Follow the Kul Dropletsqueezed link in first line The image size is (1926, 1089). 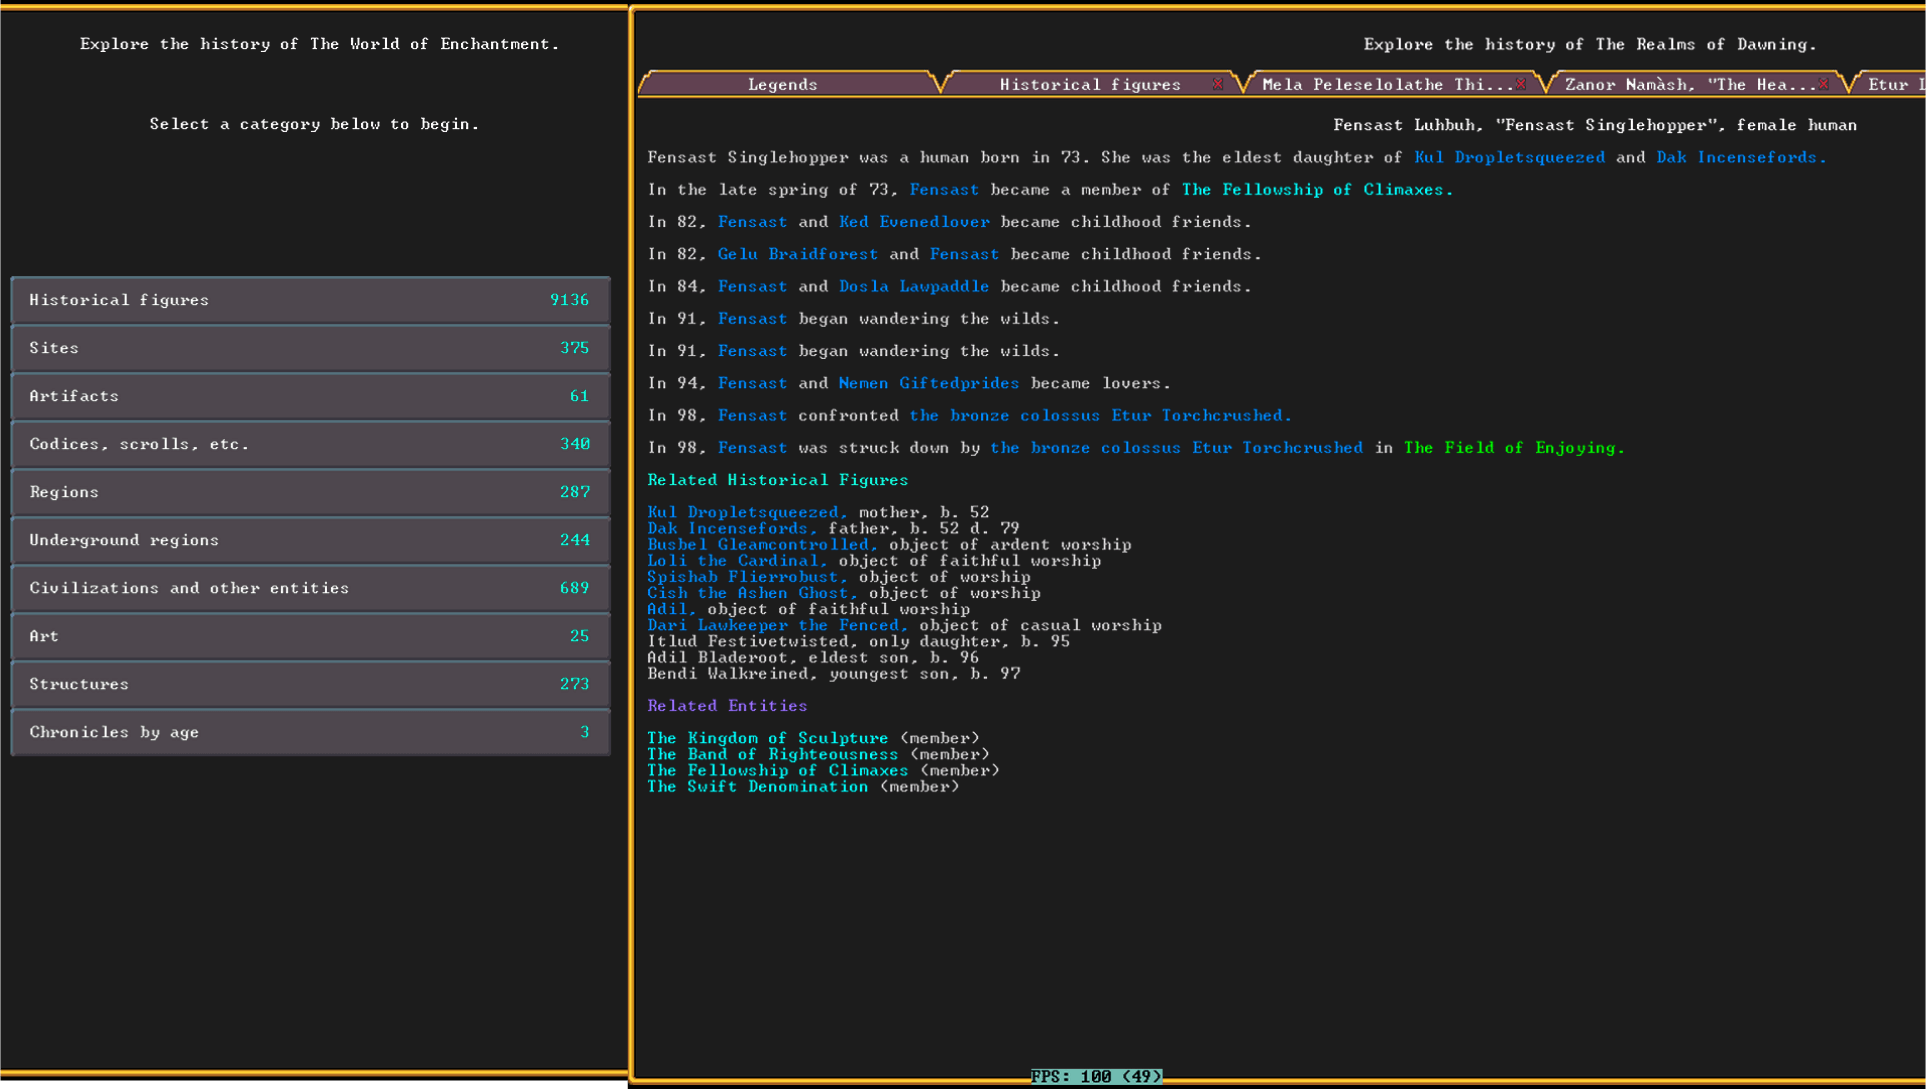coord(1508,157)
